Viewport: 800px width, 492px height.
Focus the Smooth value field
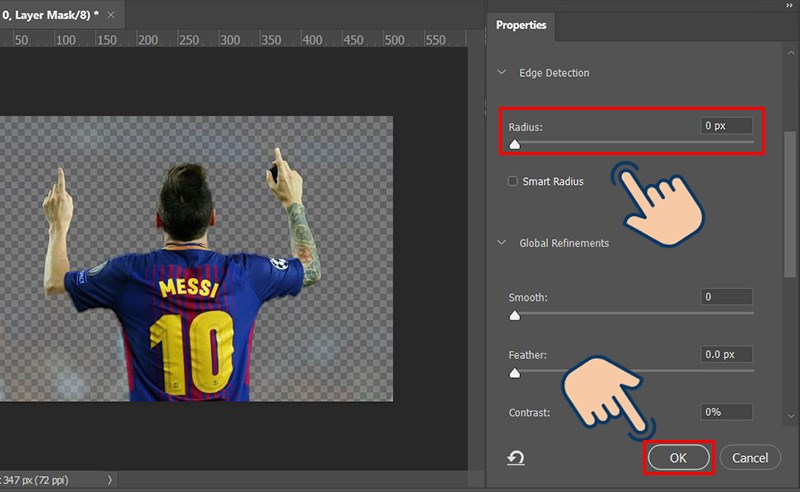point(726,297)
